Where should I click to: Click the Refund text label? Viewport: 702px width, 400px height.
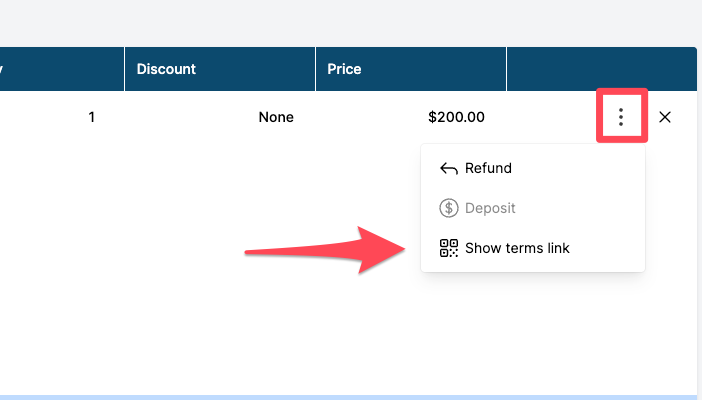(x=488, y=169)
